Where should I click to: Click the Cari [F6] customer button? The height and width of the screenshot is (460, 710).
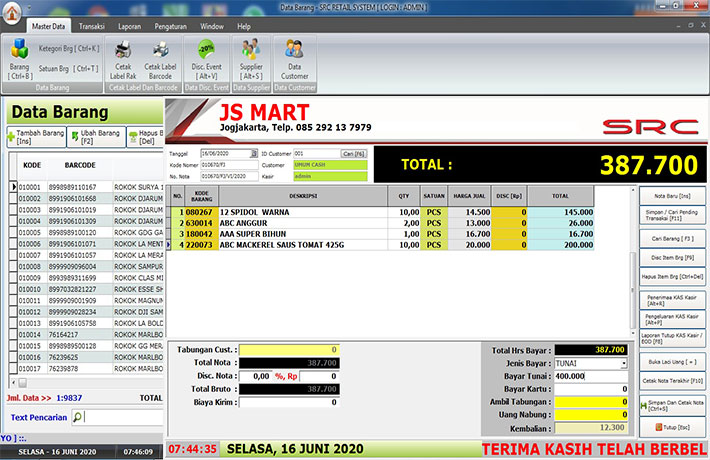tap(354, 153)
